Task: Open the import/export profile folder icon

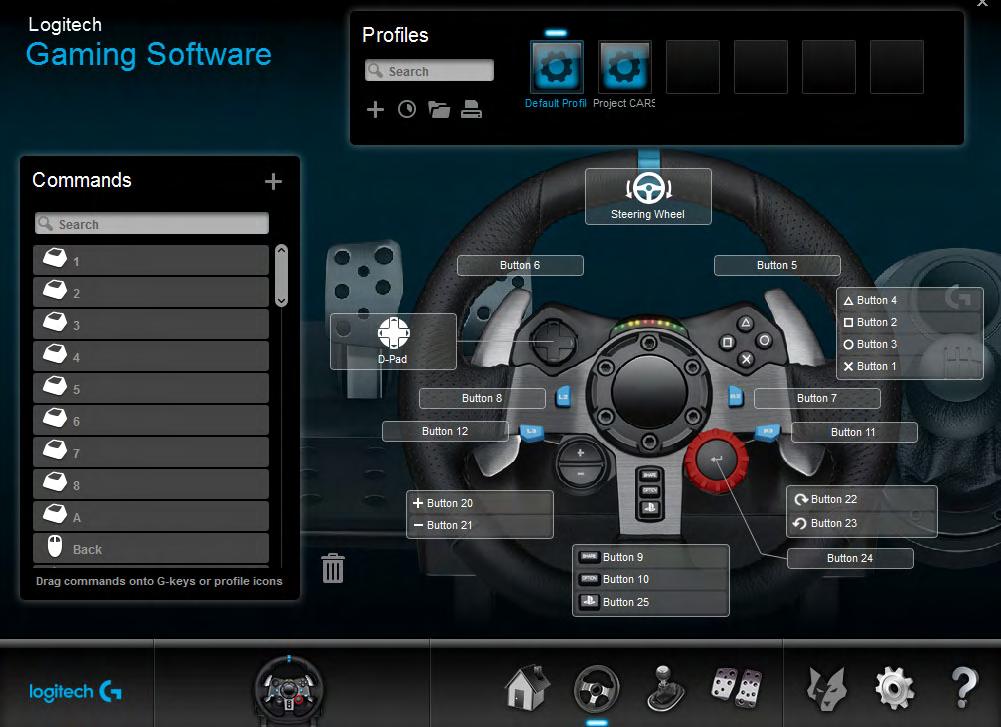Action: [x=439, y=110]
